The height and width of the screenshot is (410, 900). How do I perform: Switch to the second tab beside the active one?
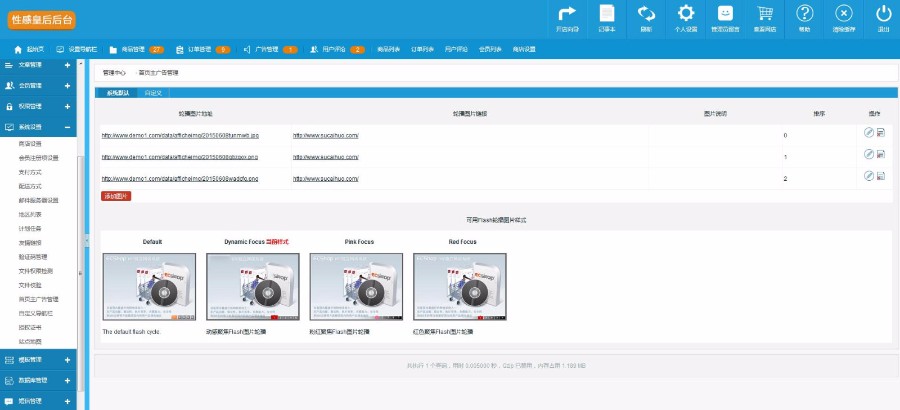point(153,92)
